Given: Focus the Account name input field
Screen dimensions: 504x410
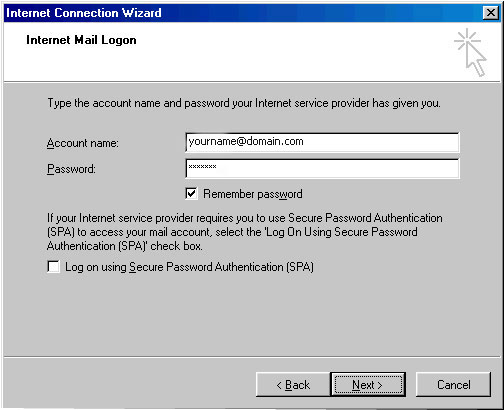Looking at the screenshot, I should 322,142.
